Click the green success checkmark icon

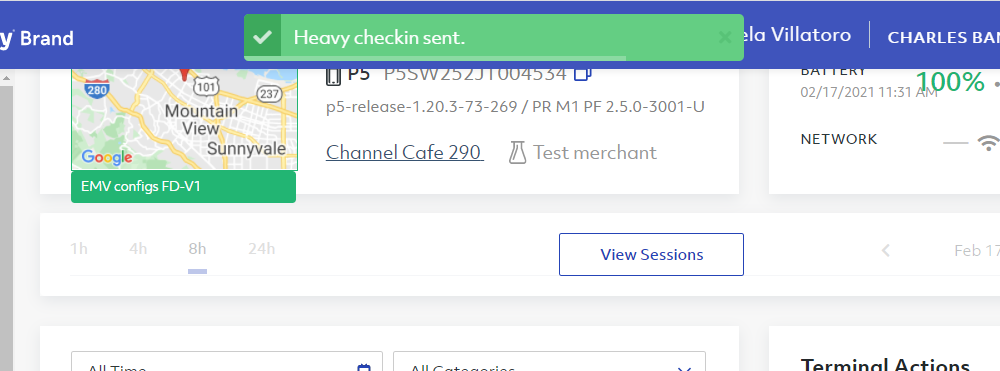tap(262, 38)
